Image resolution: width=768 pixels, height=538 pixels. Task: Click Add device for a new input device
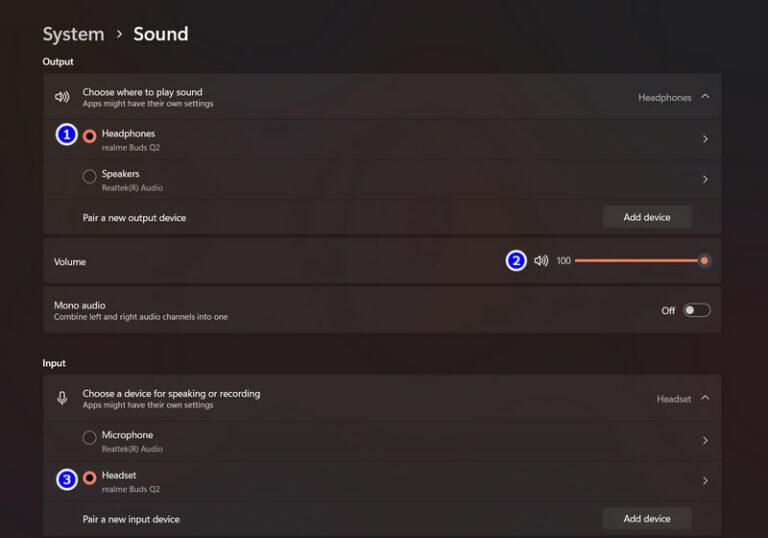click(x=647, y=518)
